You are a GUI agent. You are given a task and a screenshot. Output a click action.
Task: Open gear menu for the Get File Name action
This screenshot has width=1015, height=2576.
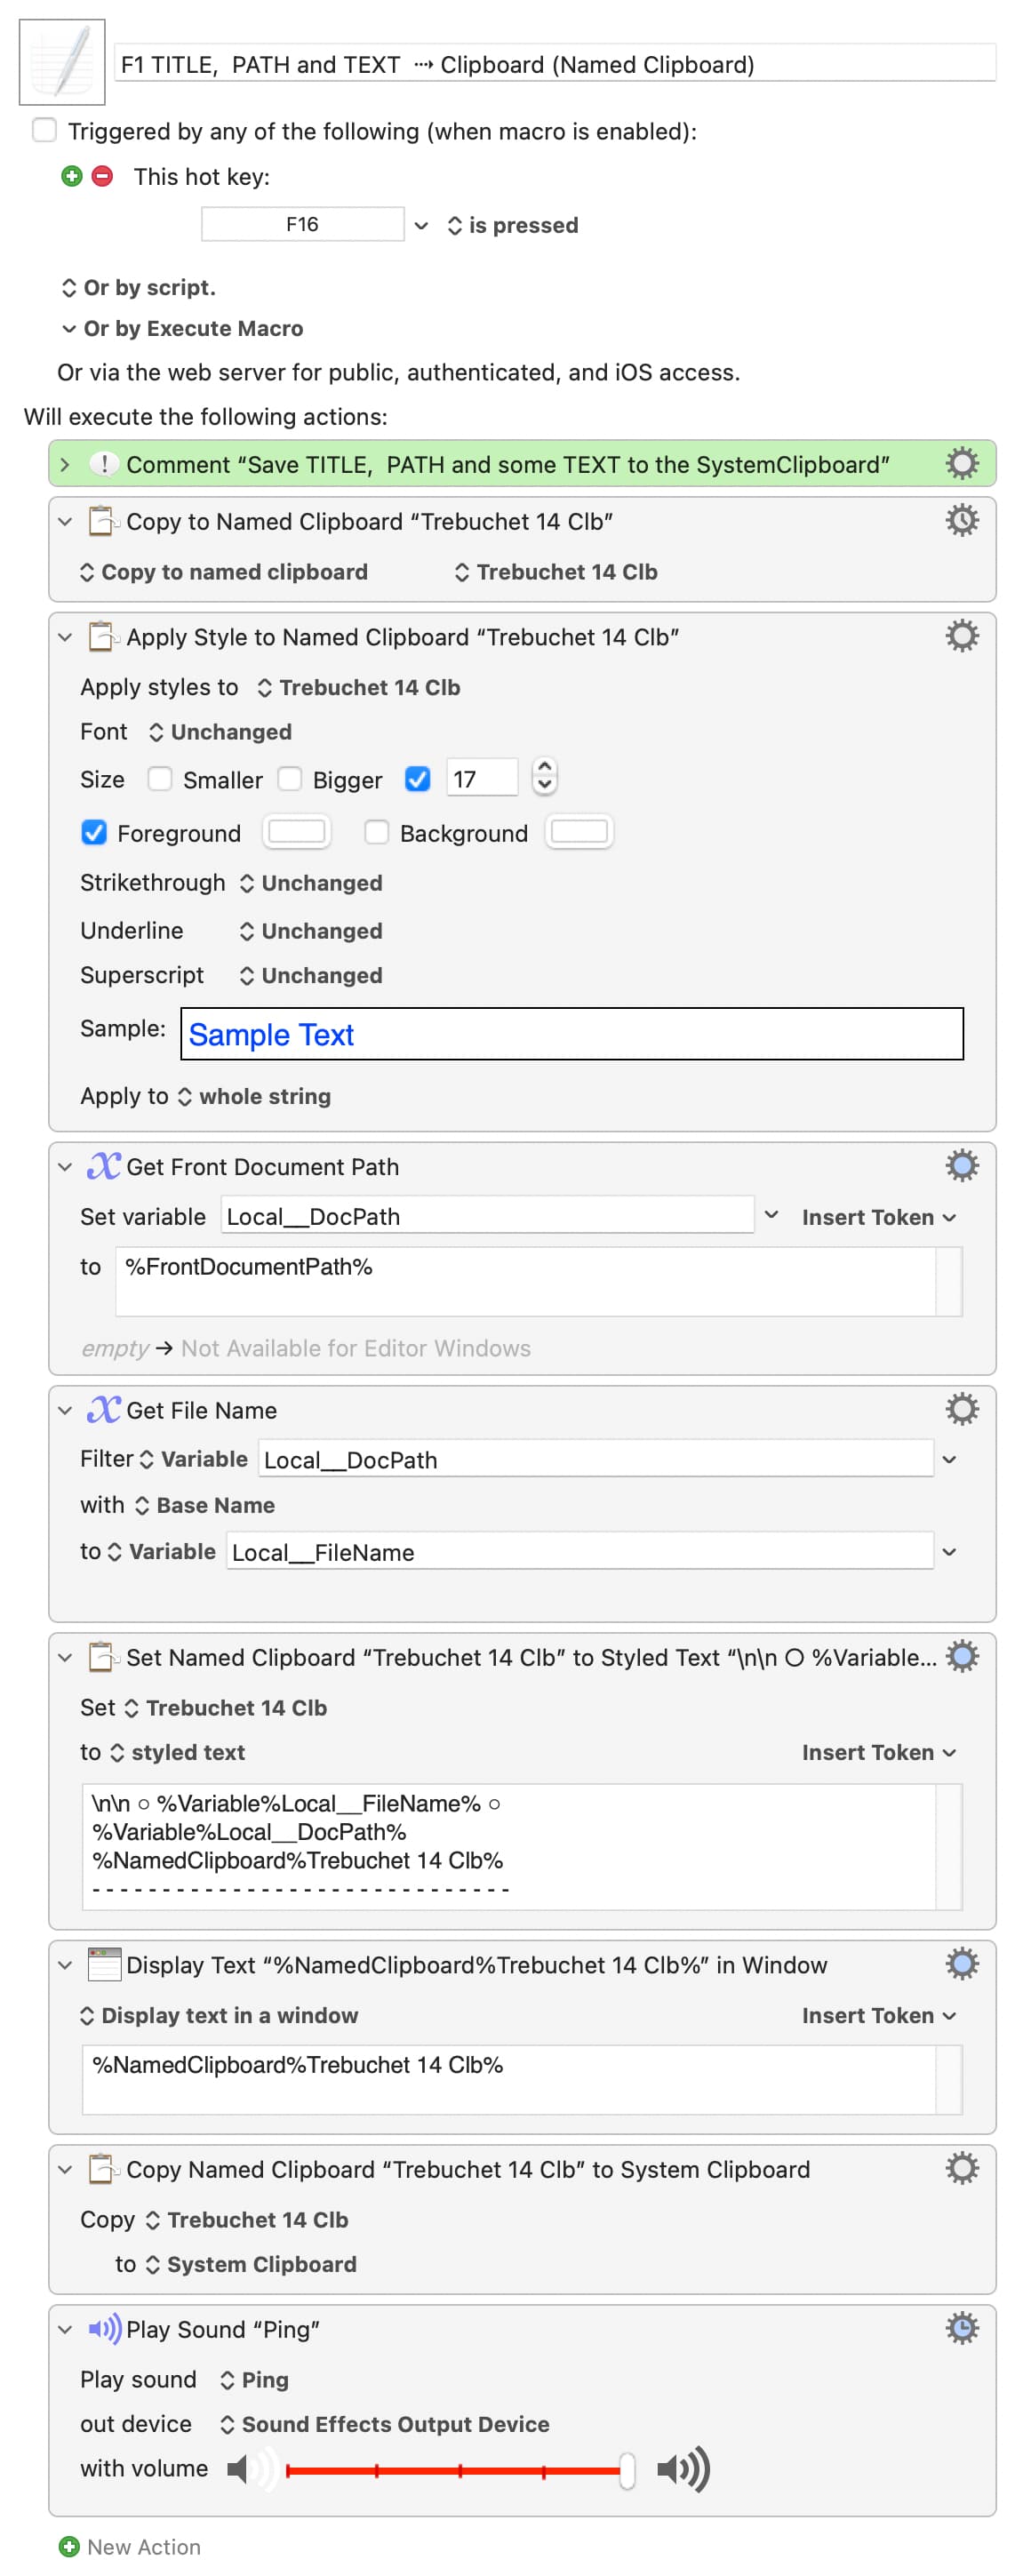[x=961, y=1409]
